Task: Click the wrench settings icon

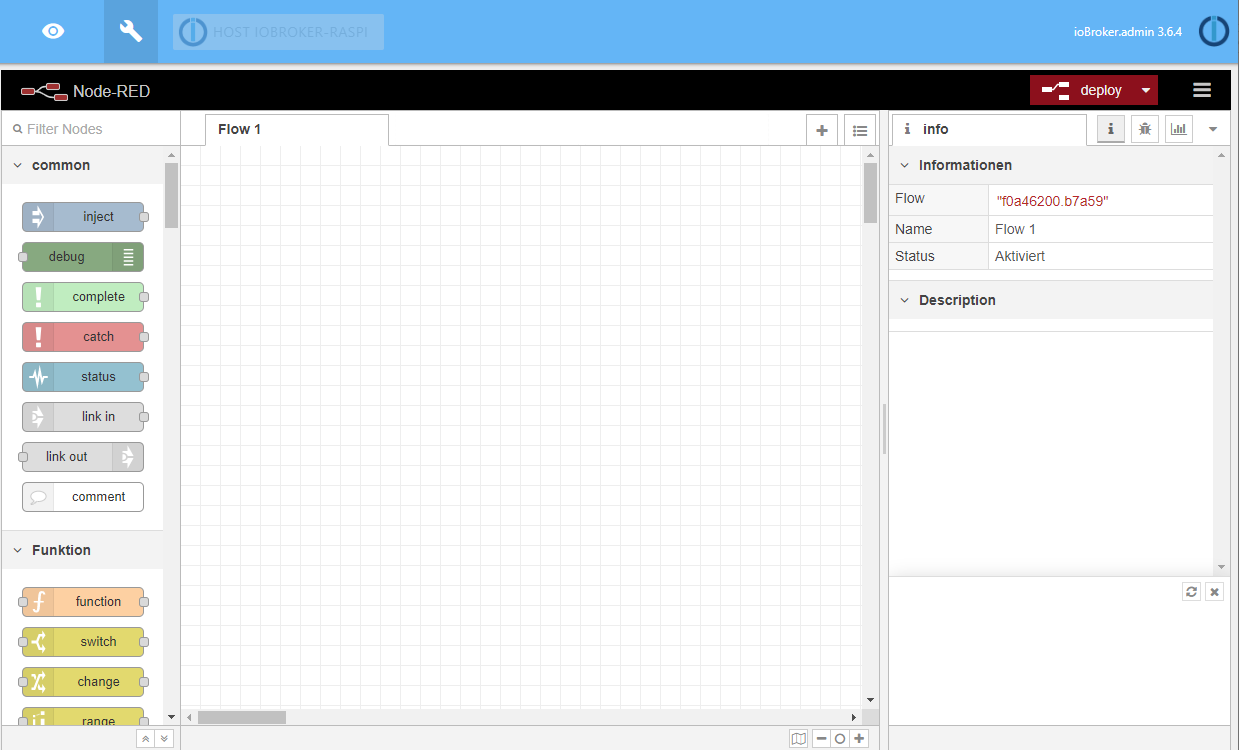Action: click(131, 32)
